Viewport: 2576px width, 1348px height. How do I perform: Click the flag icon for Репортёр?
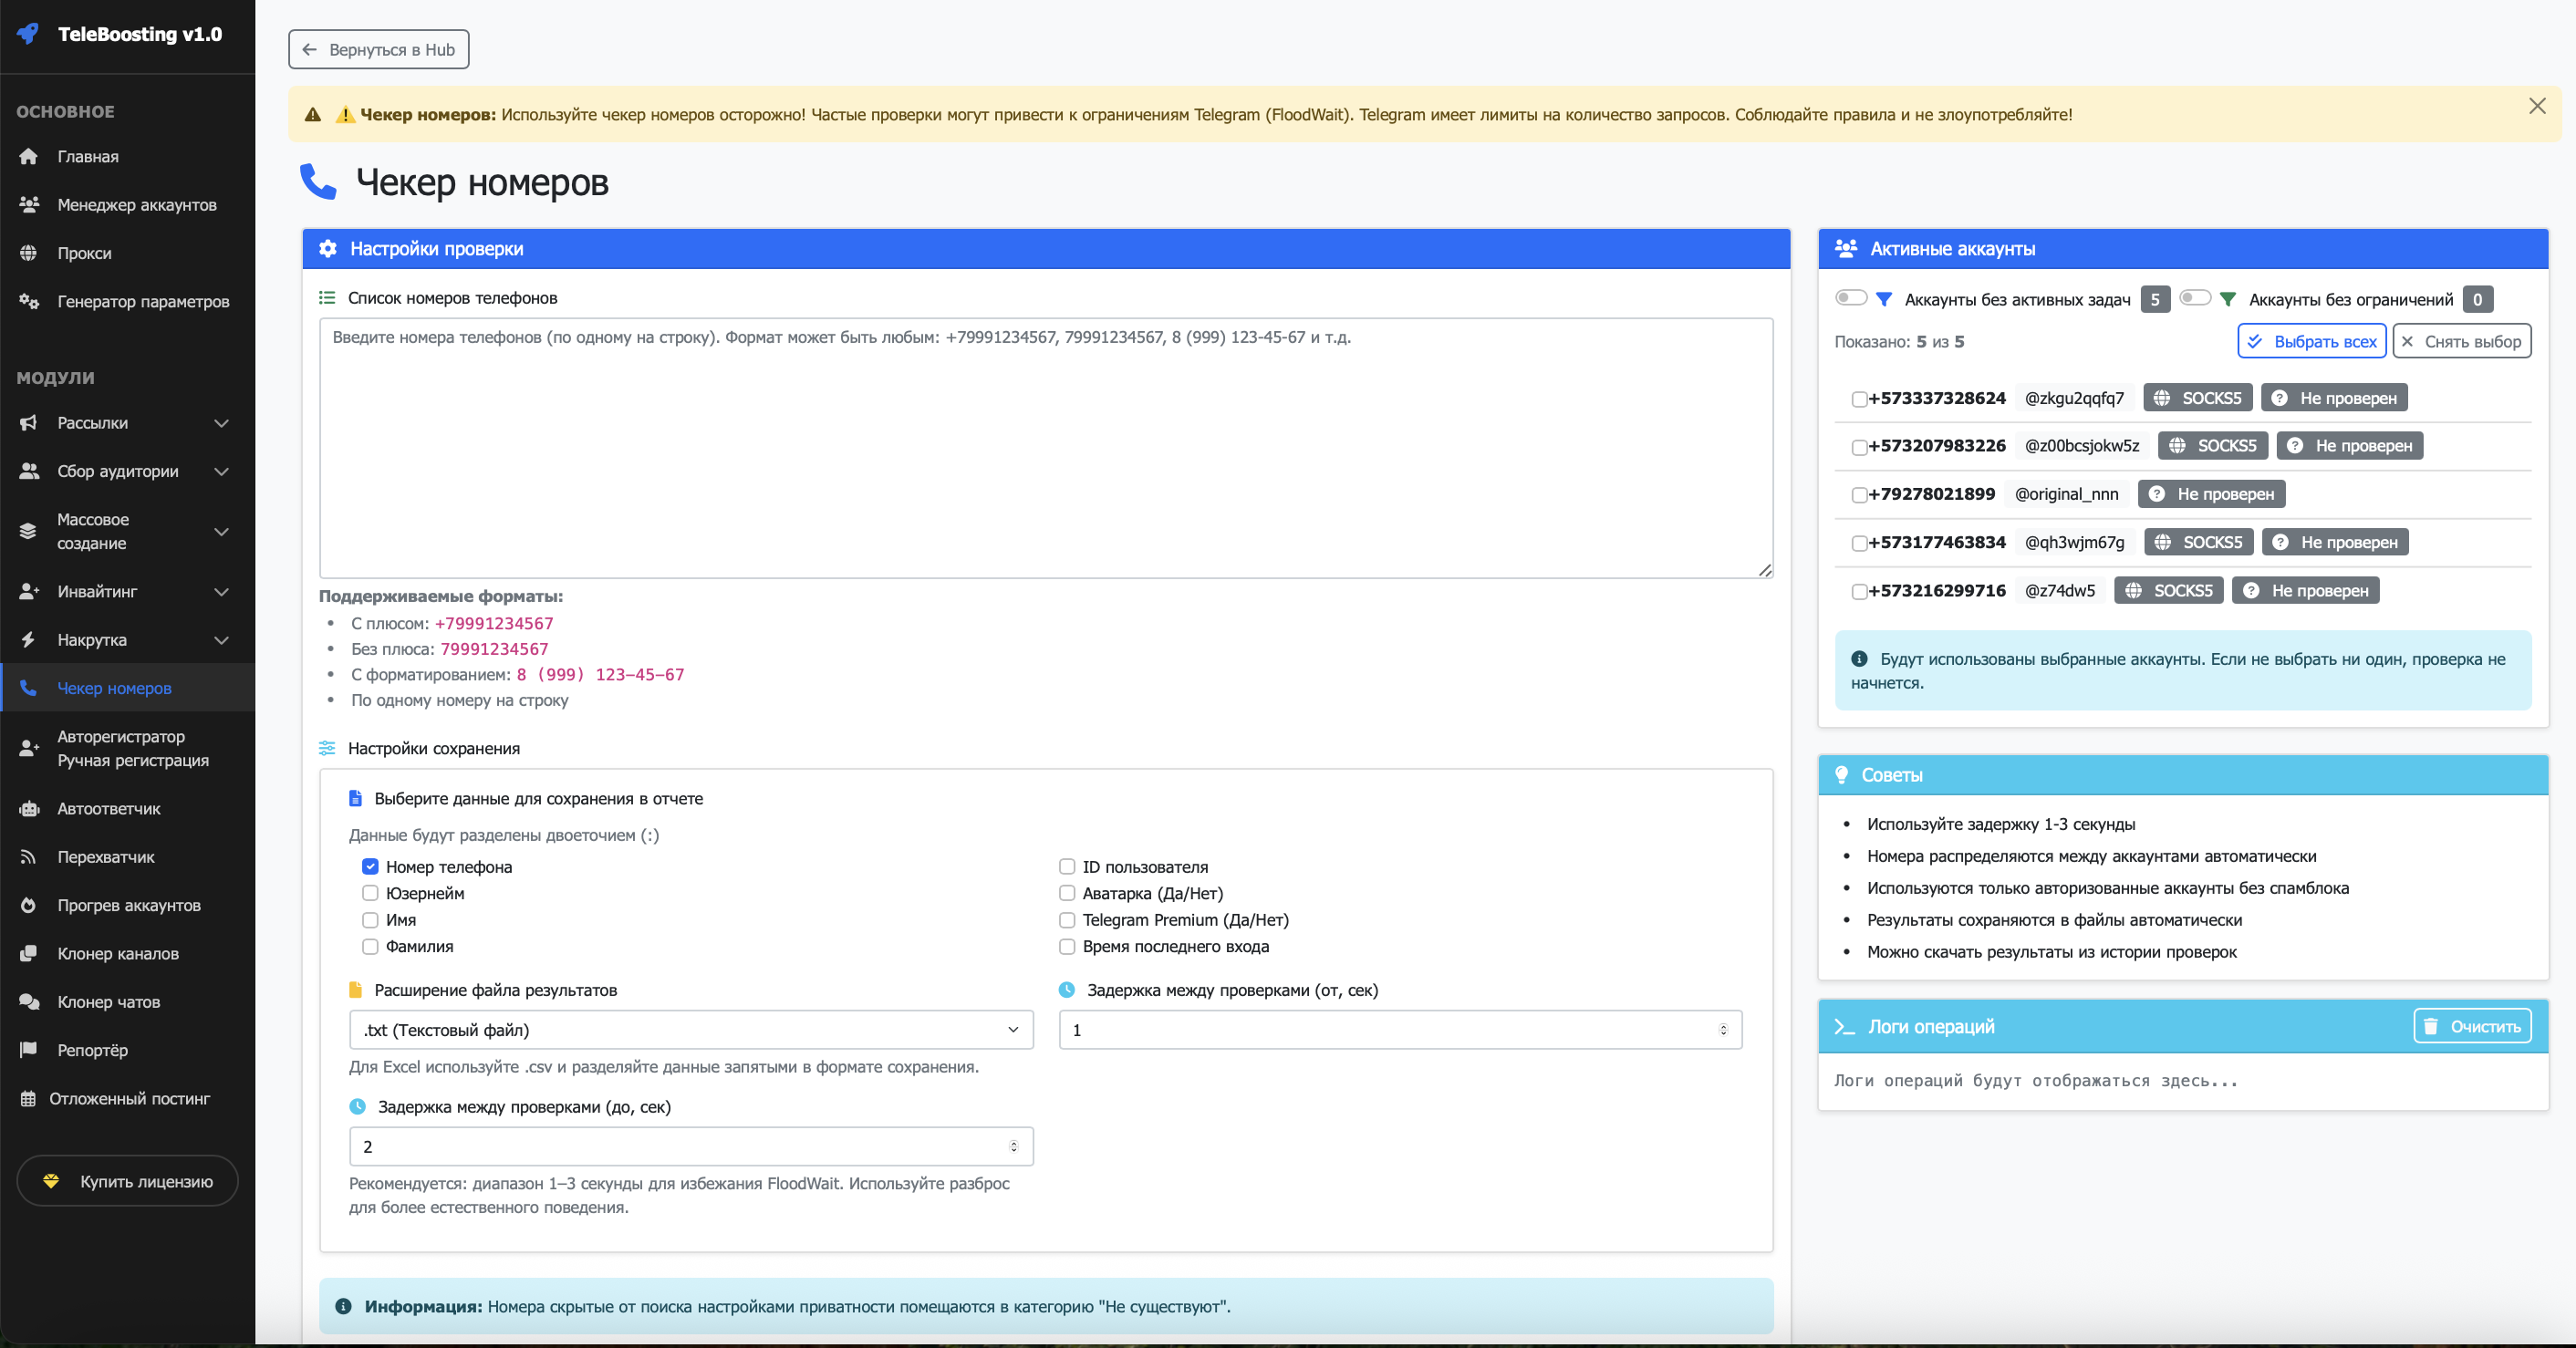[x=28, y=1050]
